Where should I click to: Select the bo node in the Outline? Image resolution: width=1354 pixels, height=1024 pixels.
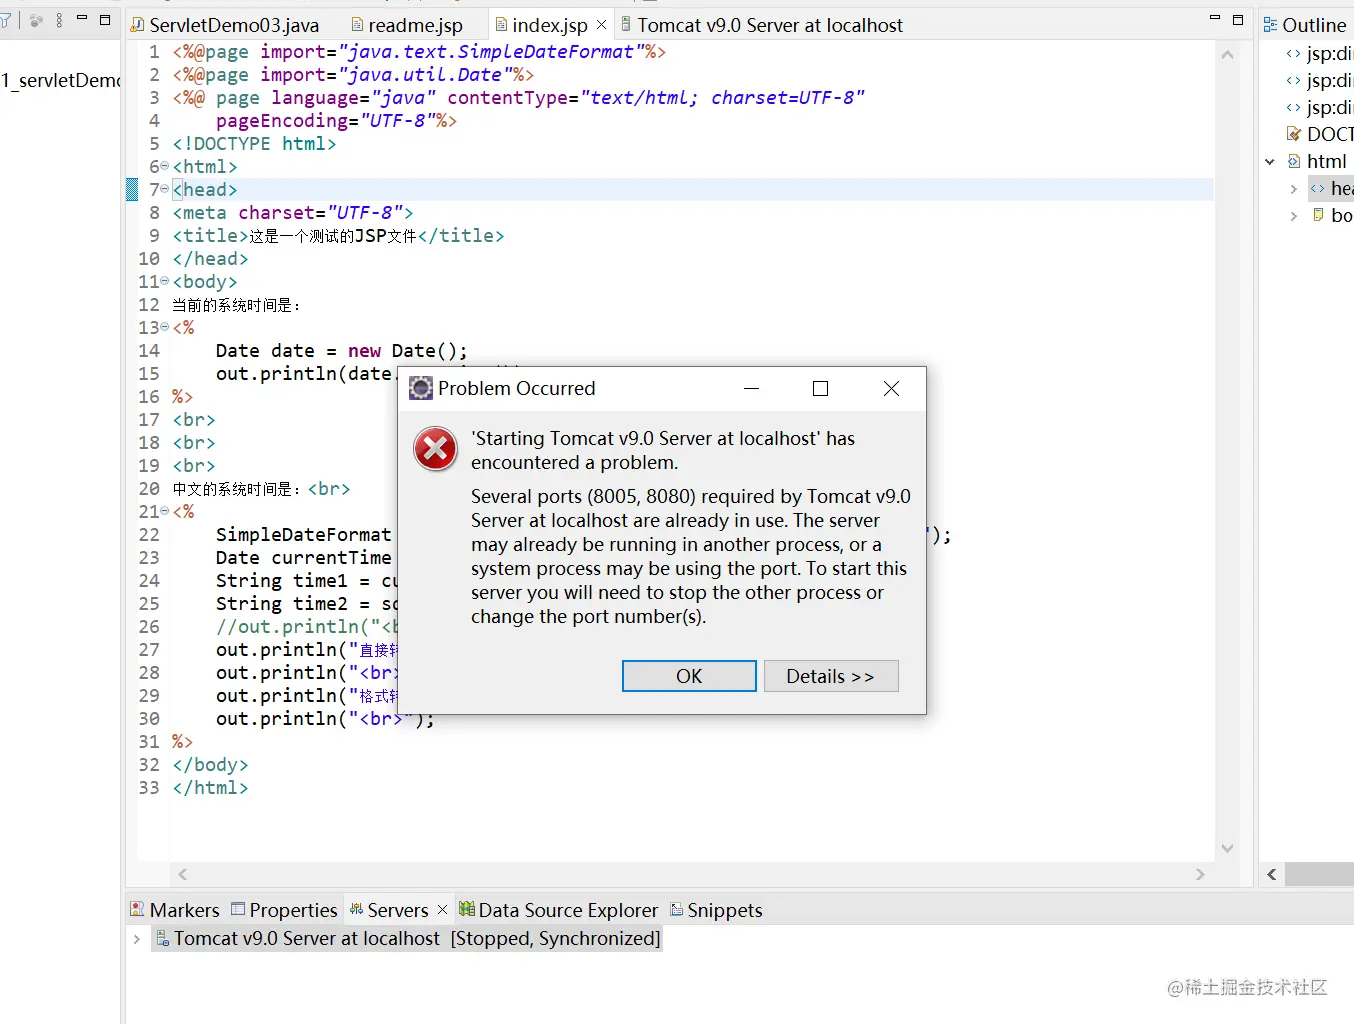click(x=1332, y=215)
